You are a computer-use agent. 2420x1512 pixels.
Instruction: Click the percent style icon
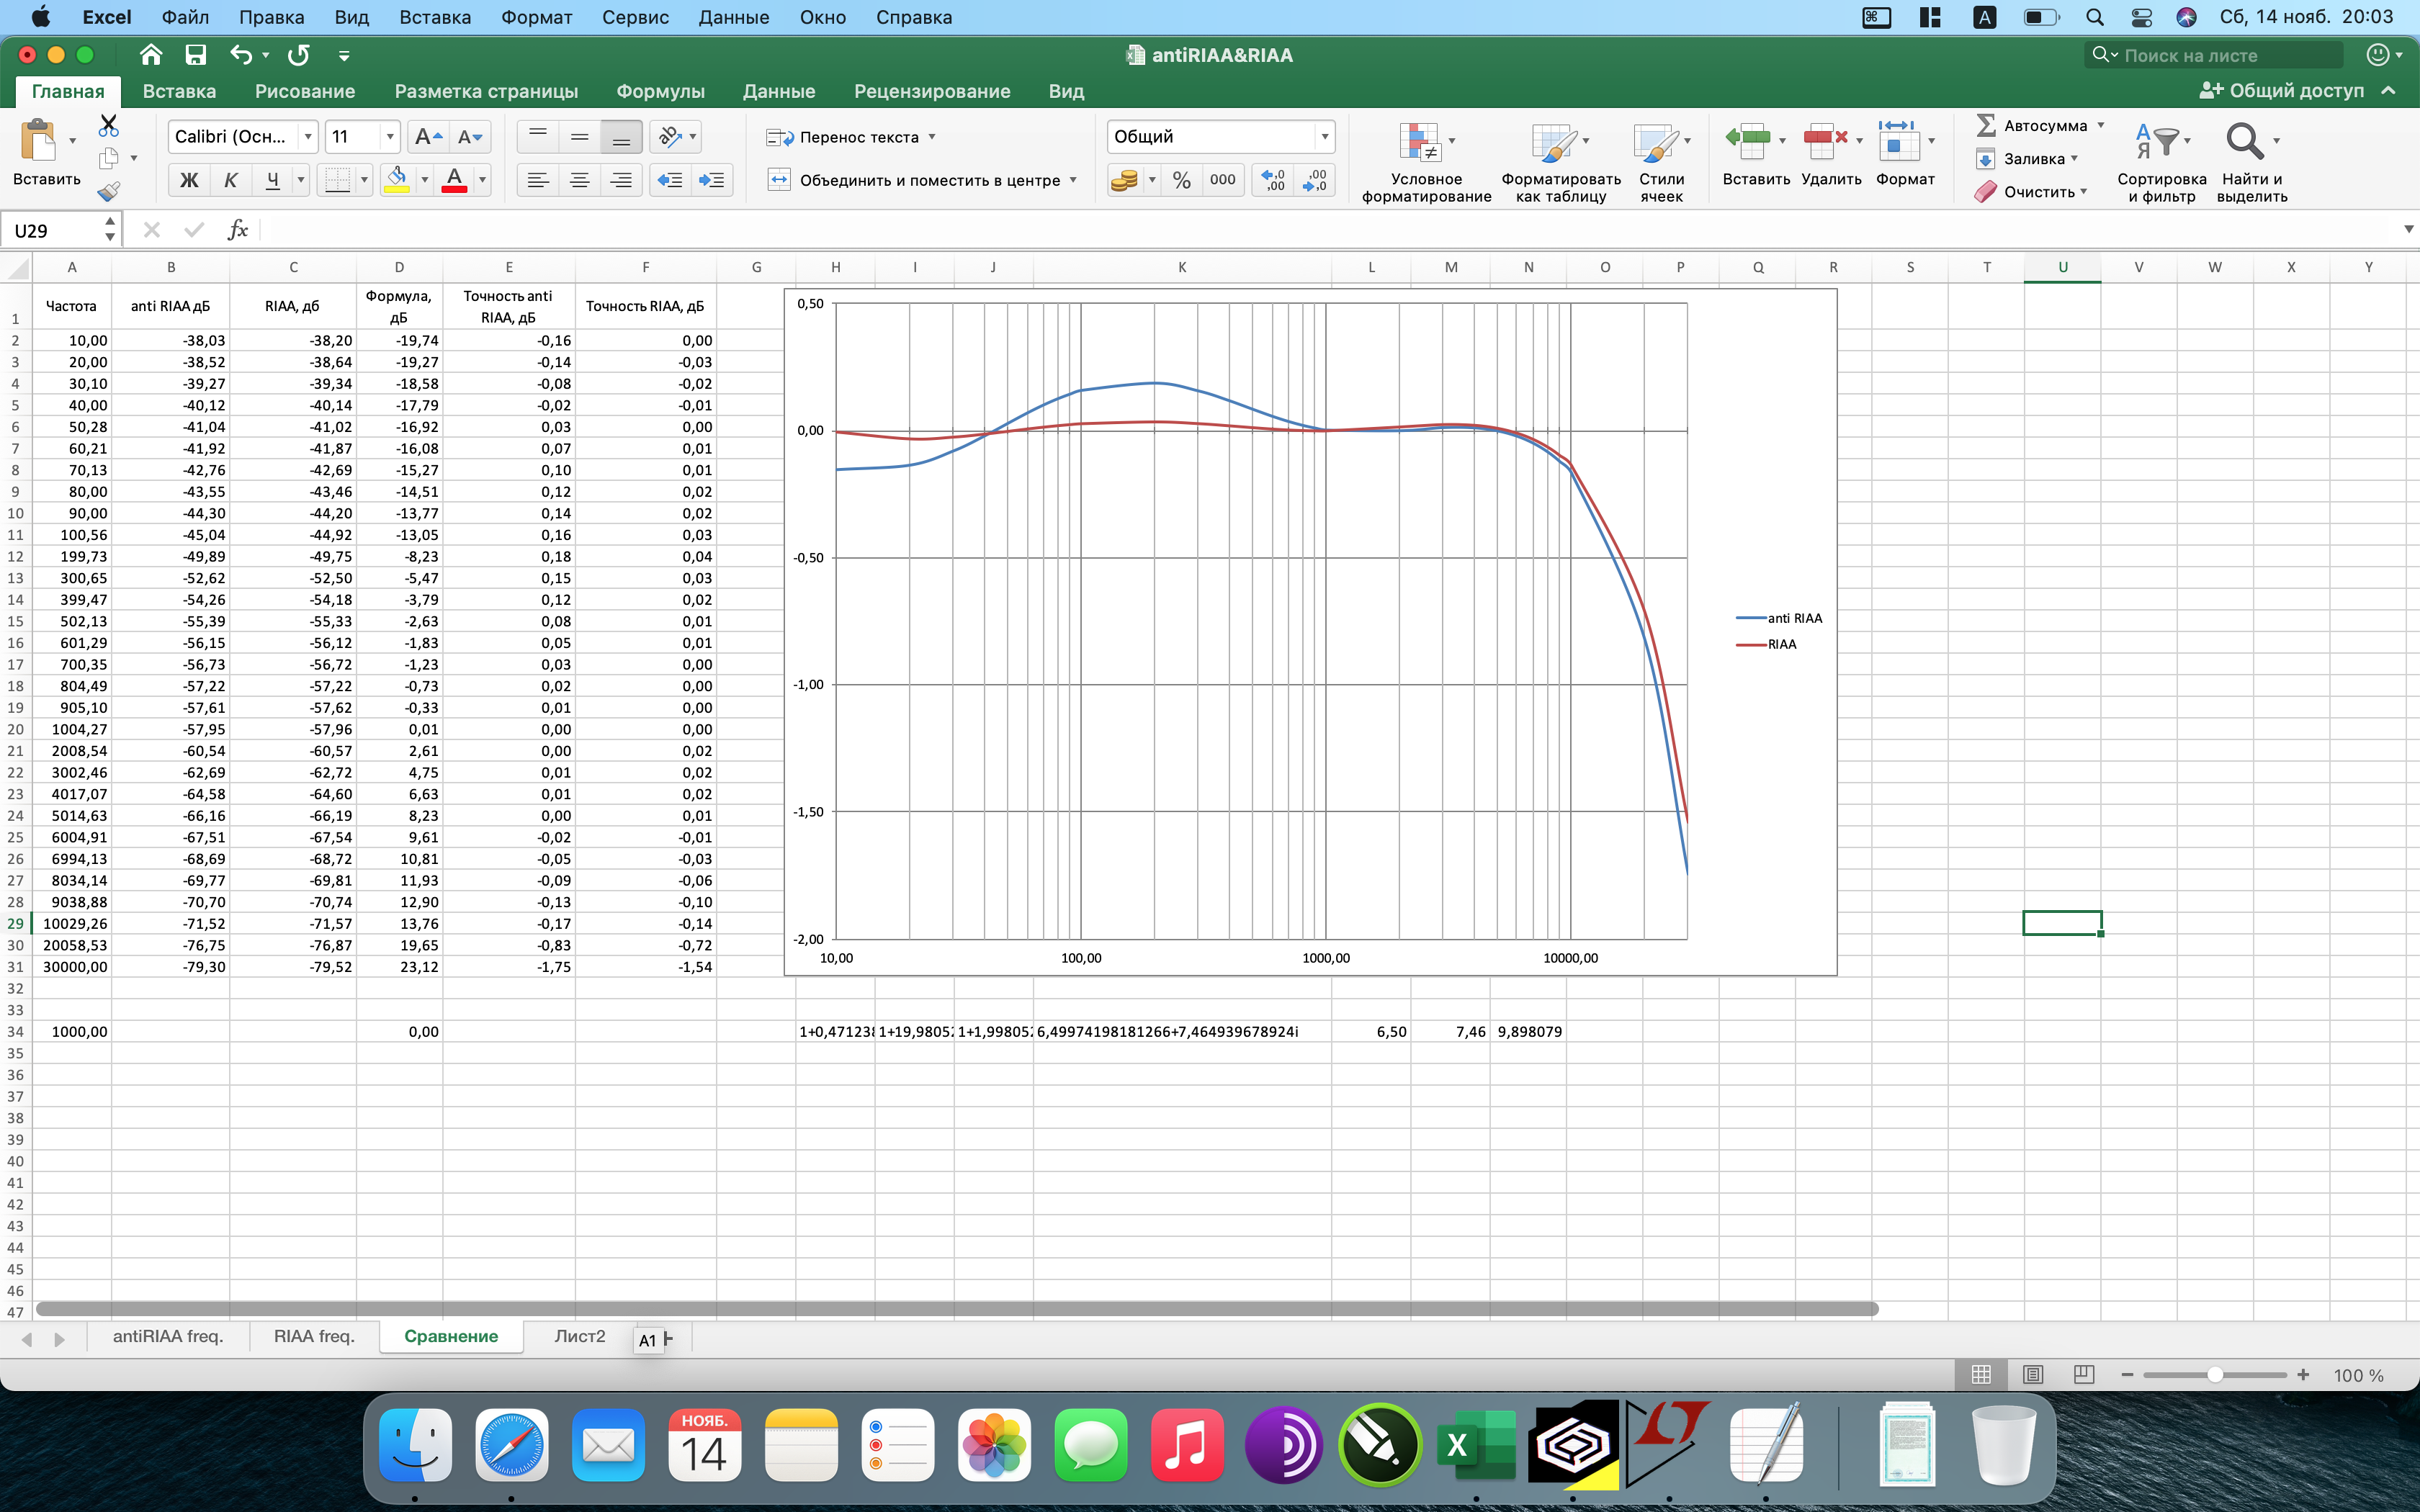click(x=1182, y=180)
